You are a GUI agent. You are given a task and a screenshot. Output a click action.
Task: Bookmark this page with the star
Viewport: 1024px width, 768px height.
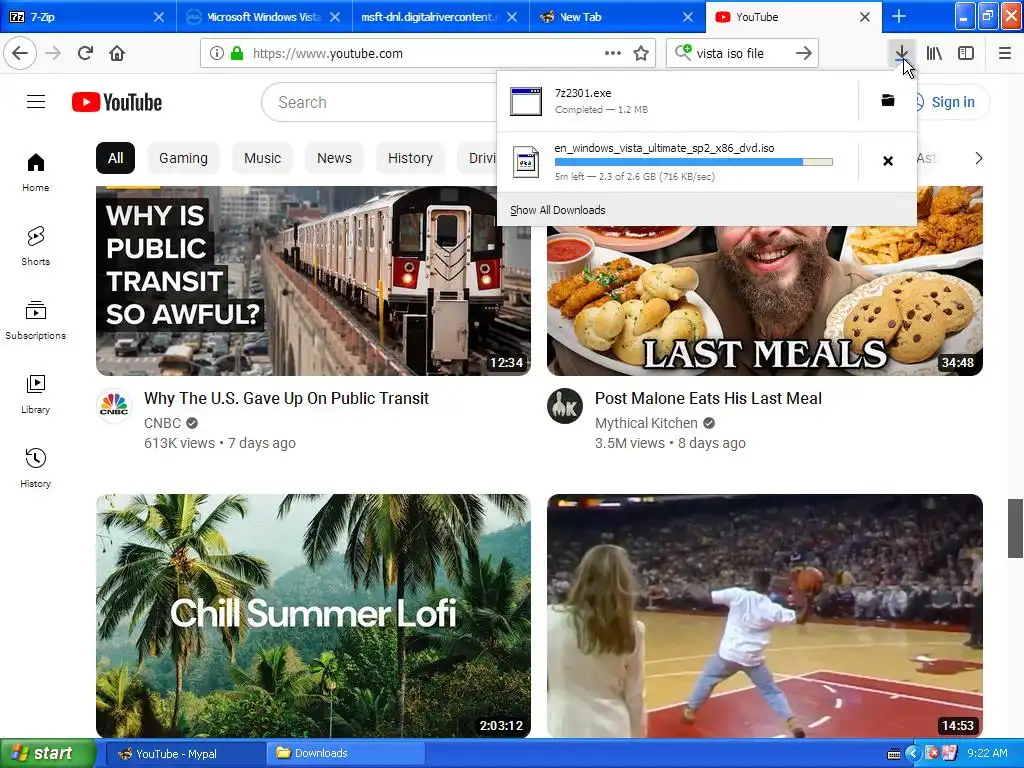point(641,54)
